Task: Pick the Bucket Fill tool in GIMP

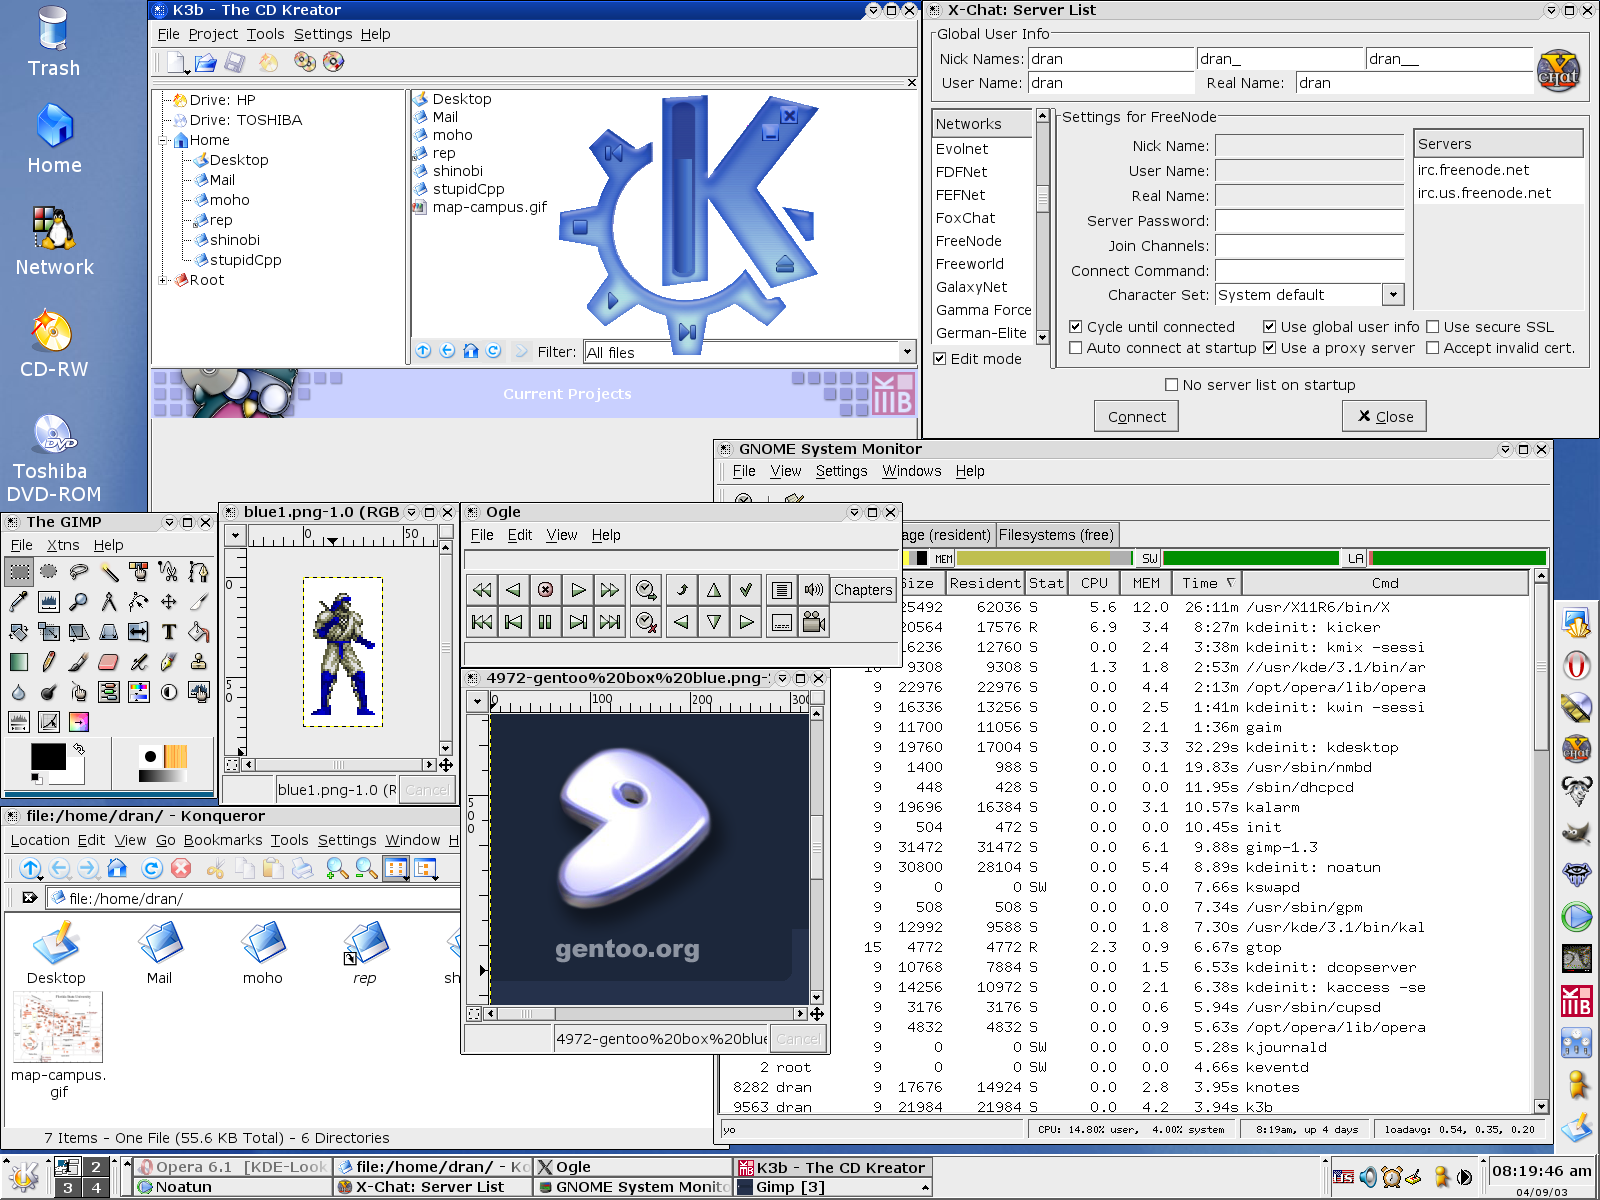Action: click(199, 632)
